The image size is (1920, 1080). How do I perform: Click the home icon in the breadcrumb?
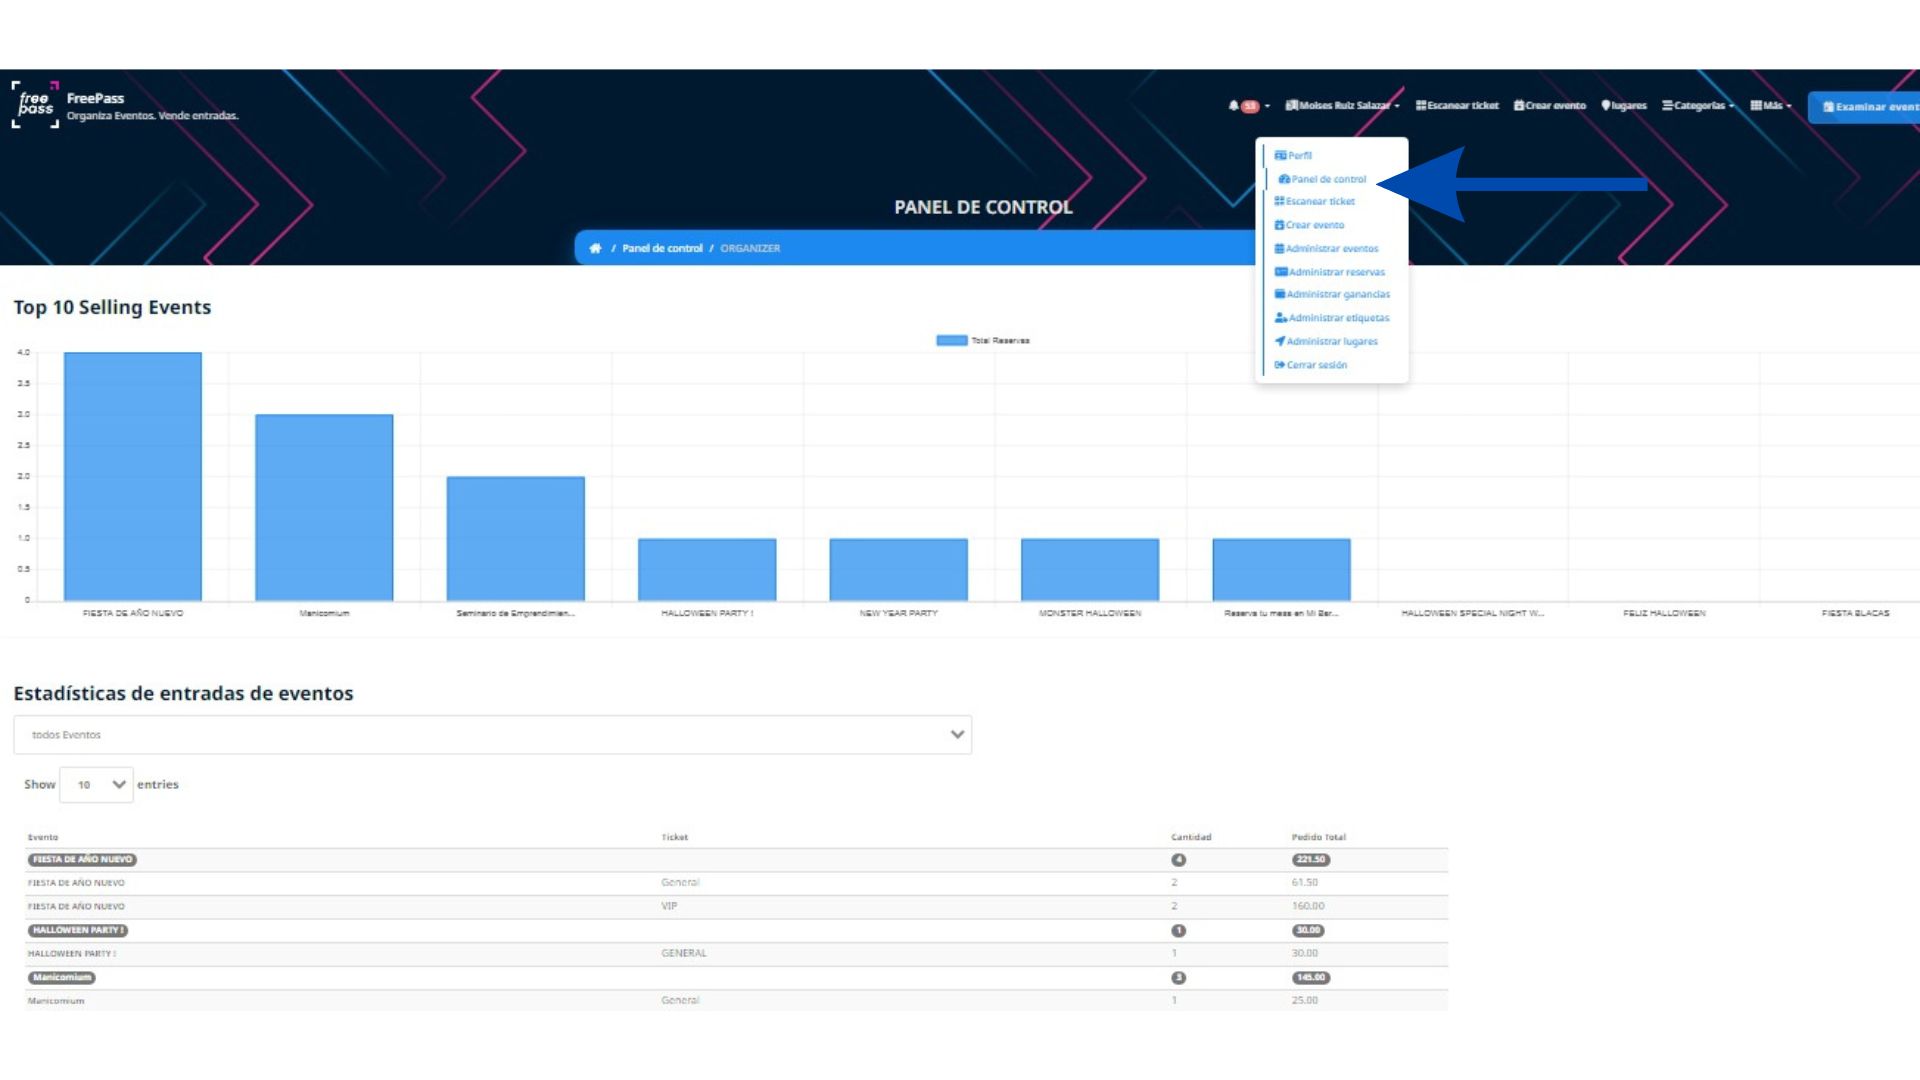point(597,247)
